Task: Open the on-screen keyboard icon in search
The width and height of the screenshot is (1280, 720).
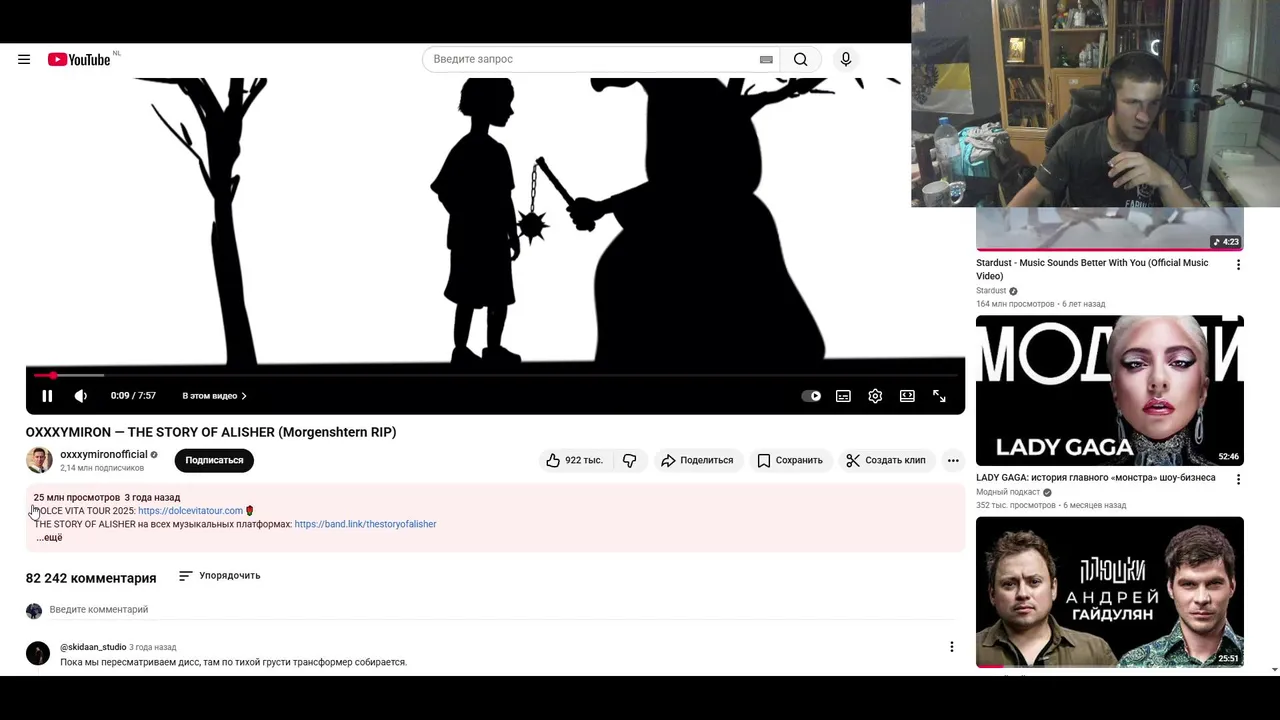Action: pyautogui.click(x=766, y=59)
